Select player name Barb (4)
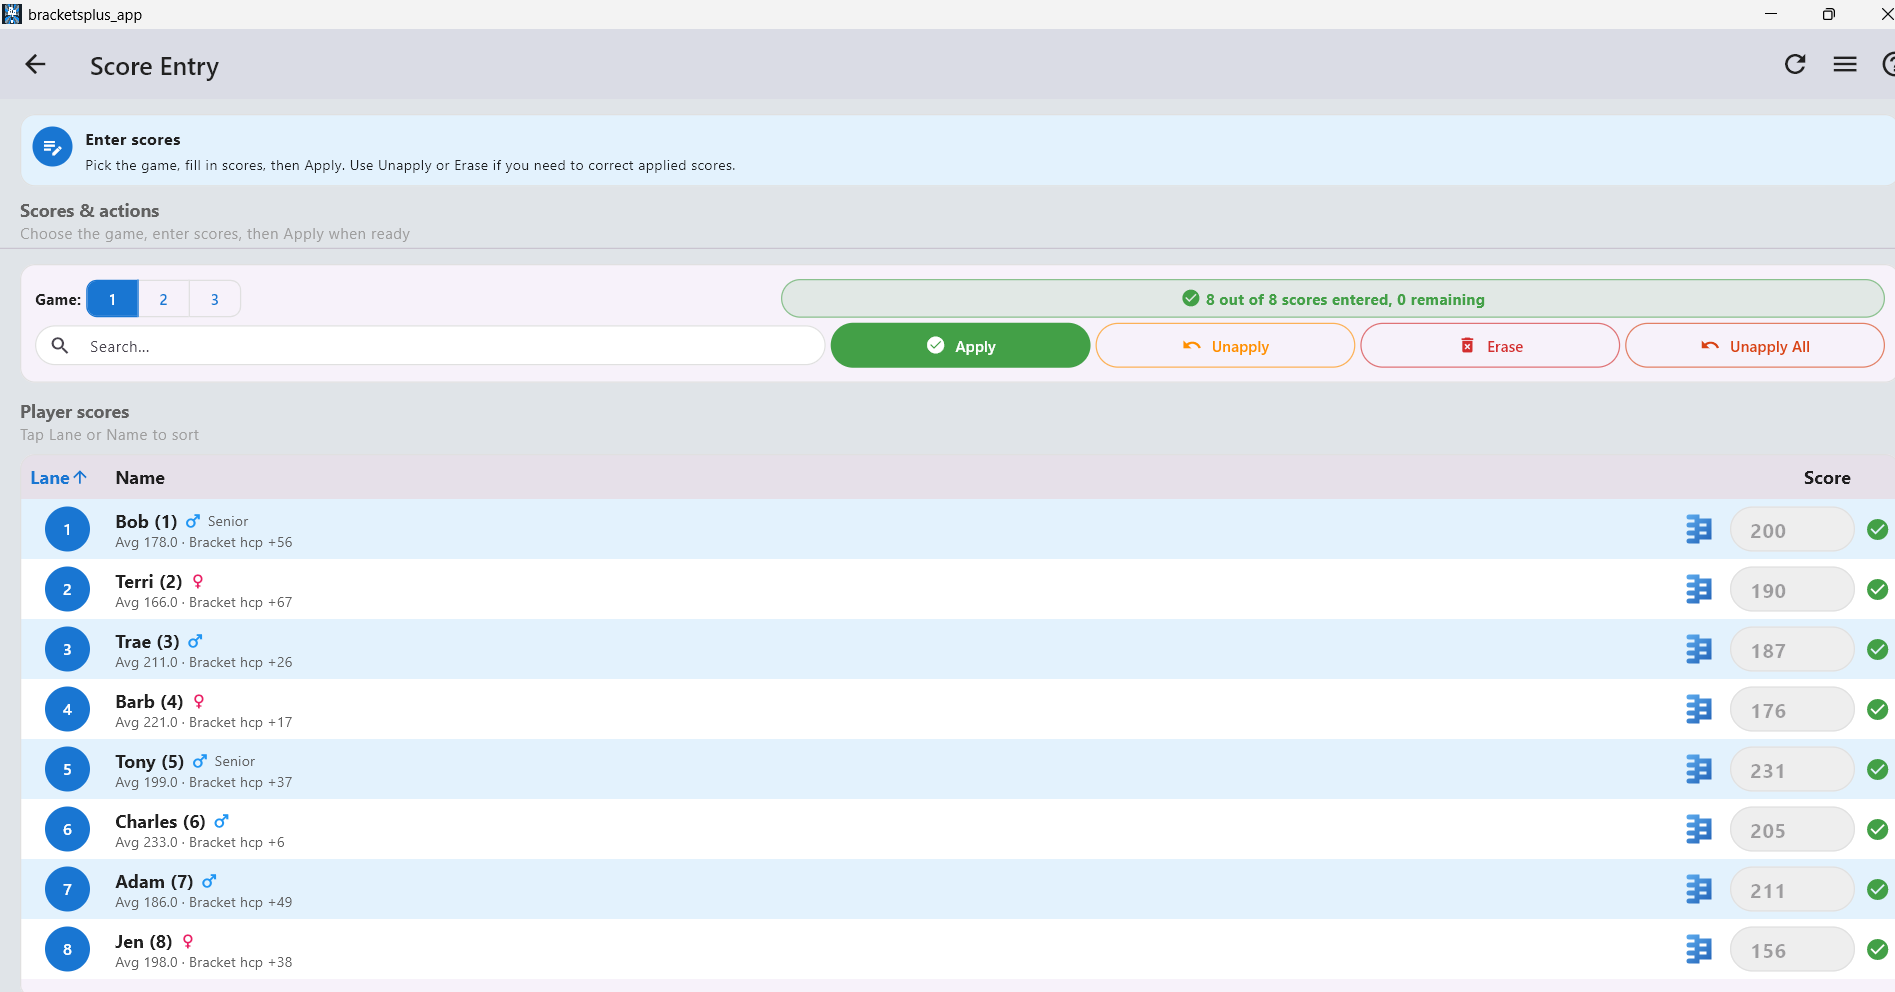Viewport: 1895px width, 992px height. tap(149, 701)
